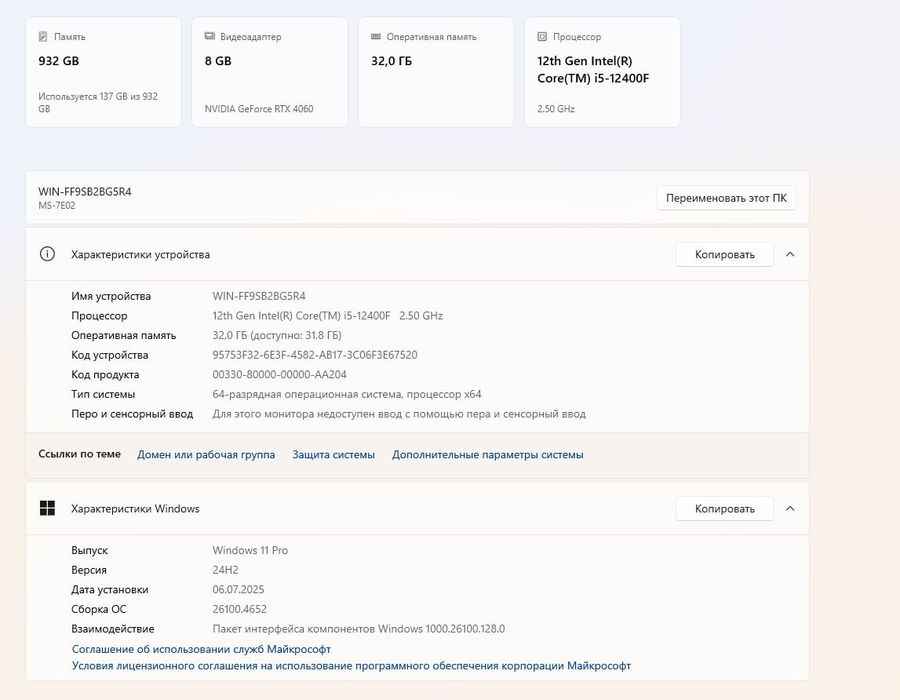Open Домен или рабочая группа link
The height and width of the screenshot is (700, 900).
click(x=206, y=454)
